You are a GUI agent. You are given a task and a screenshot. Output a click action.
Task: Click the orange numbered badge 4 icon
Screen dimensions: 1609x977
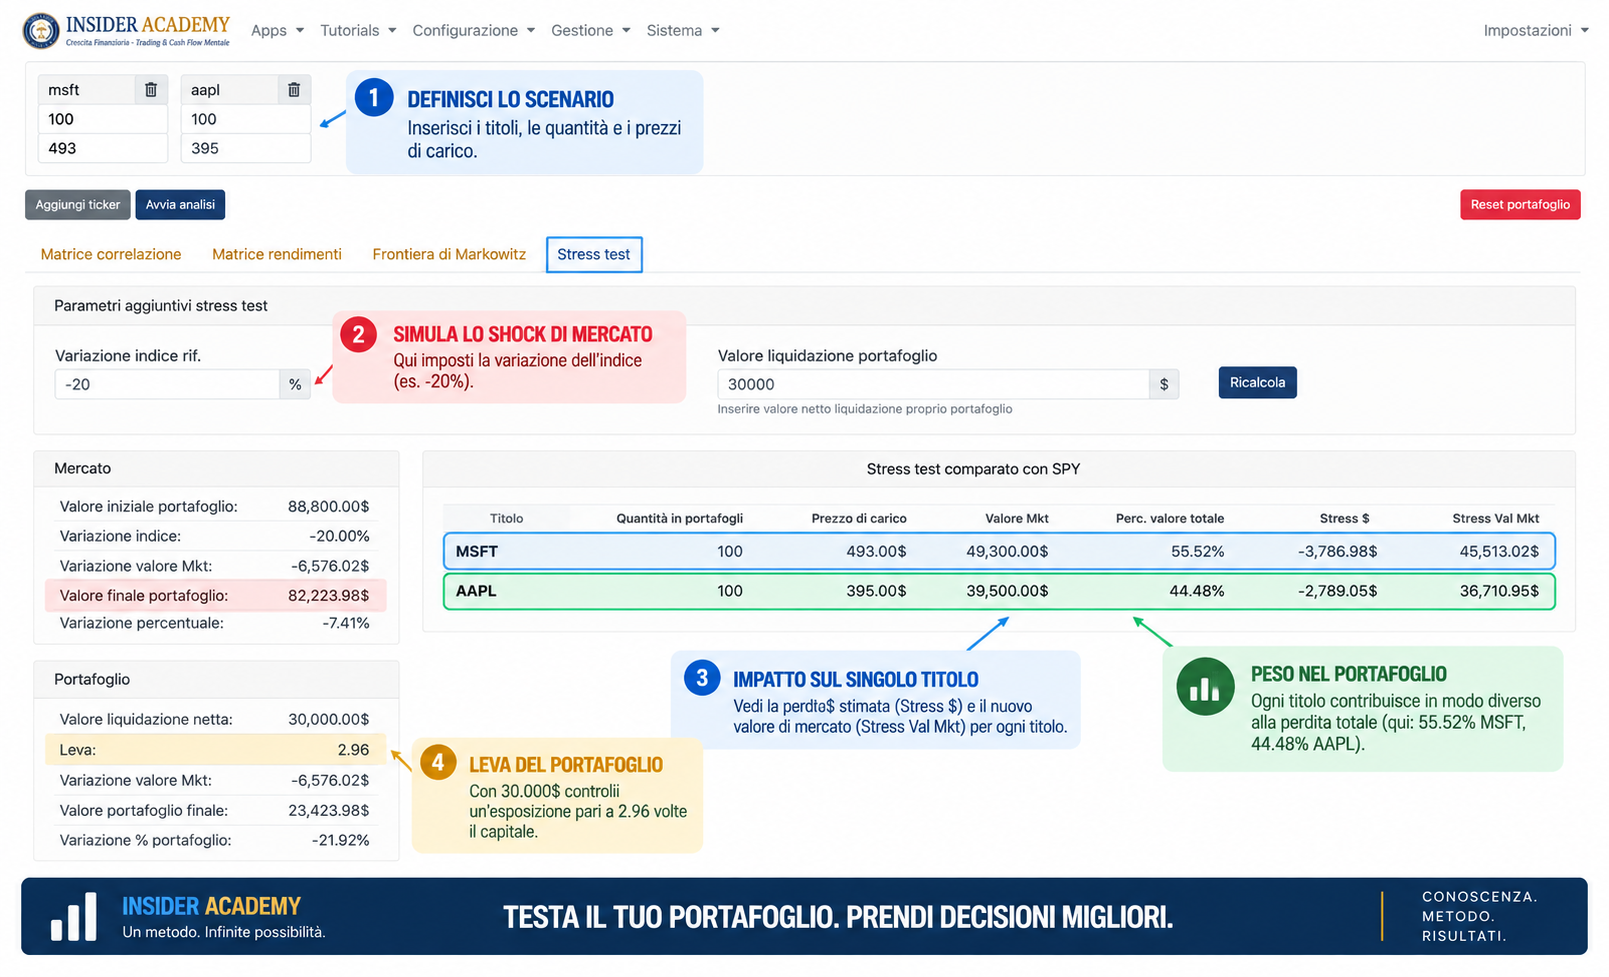coord(438,763)
